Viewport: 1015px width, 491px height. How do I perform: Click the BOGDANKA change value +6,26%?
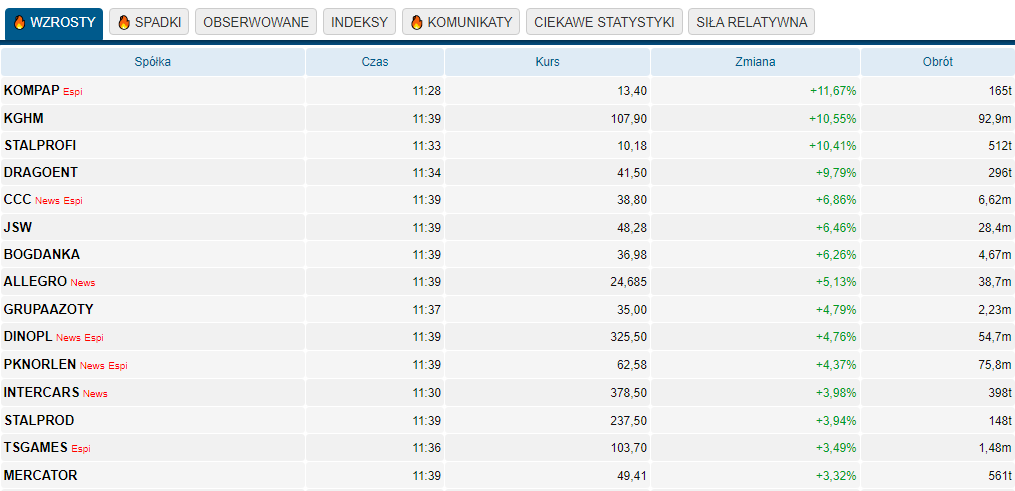836,256
